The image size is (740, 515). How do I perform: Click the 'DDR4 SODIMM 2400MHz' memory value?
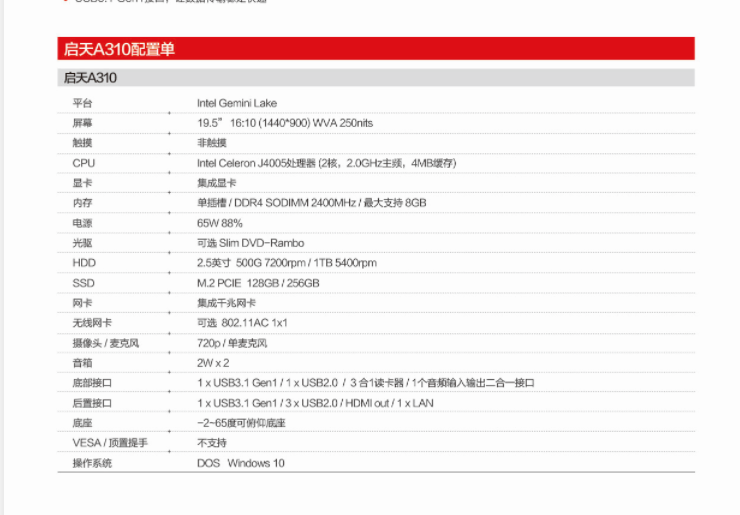click(295, 203)
